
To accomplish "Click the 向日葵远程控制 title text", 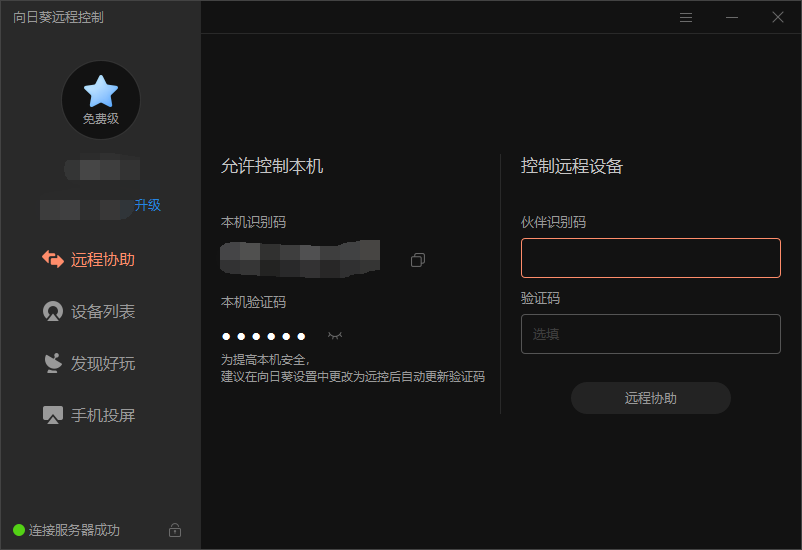I will point(58,17).
